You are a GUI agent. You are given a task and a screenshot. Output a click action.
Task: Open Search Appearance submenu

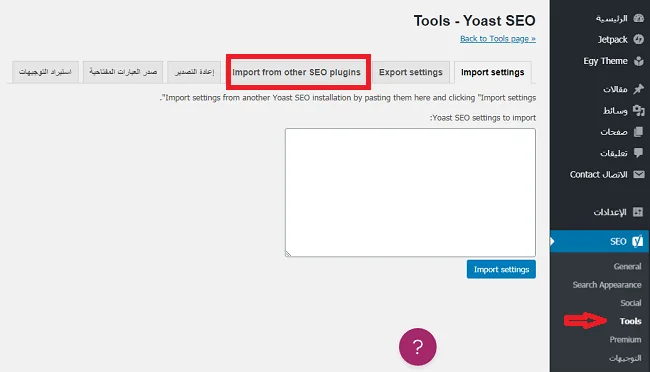coord(607,284)
